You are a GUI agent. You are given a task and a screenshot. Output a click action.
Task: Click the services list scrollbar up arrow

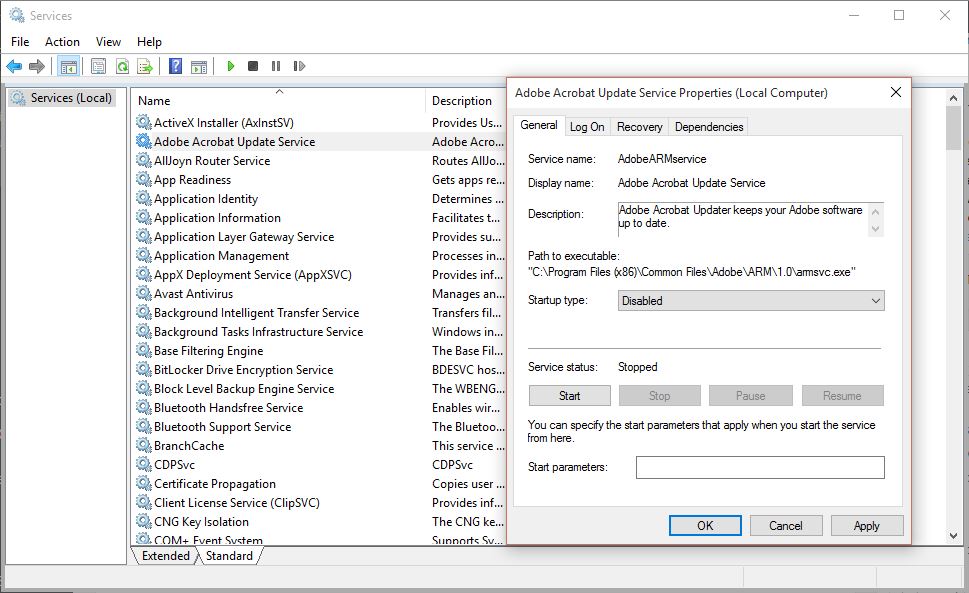[953, 98]
